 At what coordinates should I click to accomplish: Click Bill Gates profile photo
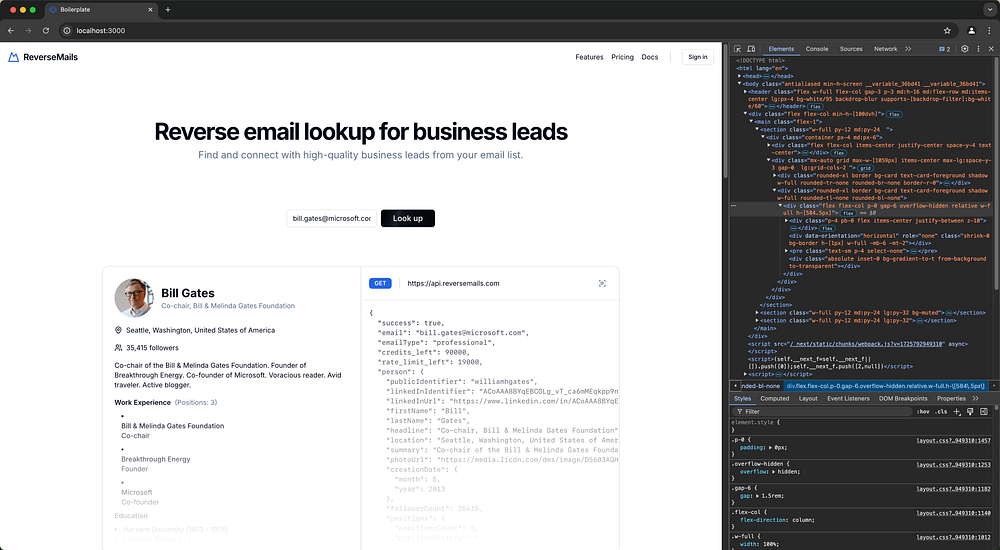click(134, 297)
